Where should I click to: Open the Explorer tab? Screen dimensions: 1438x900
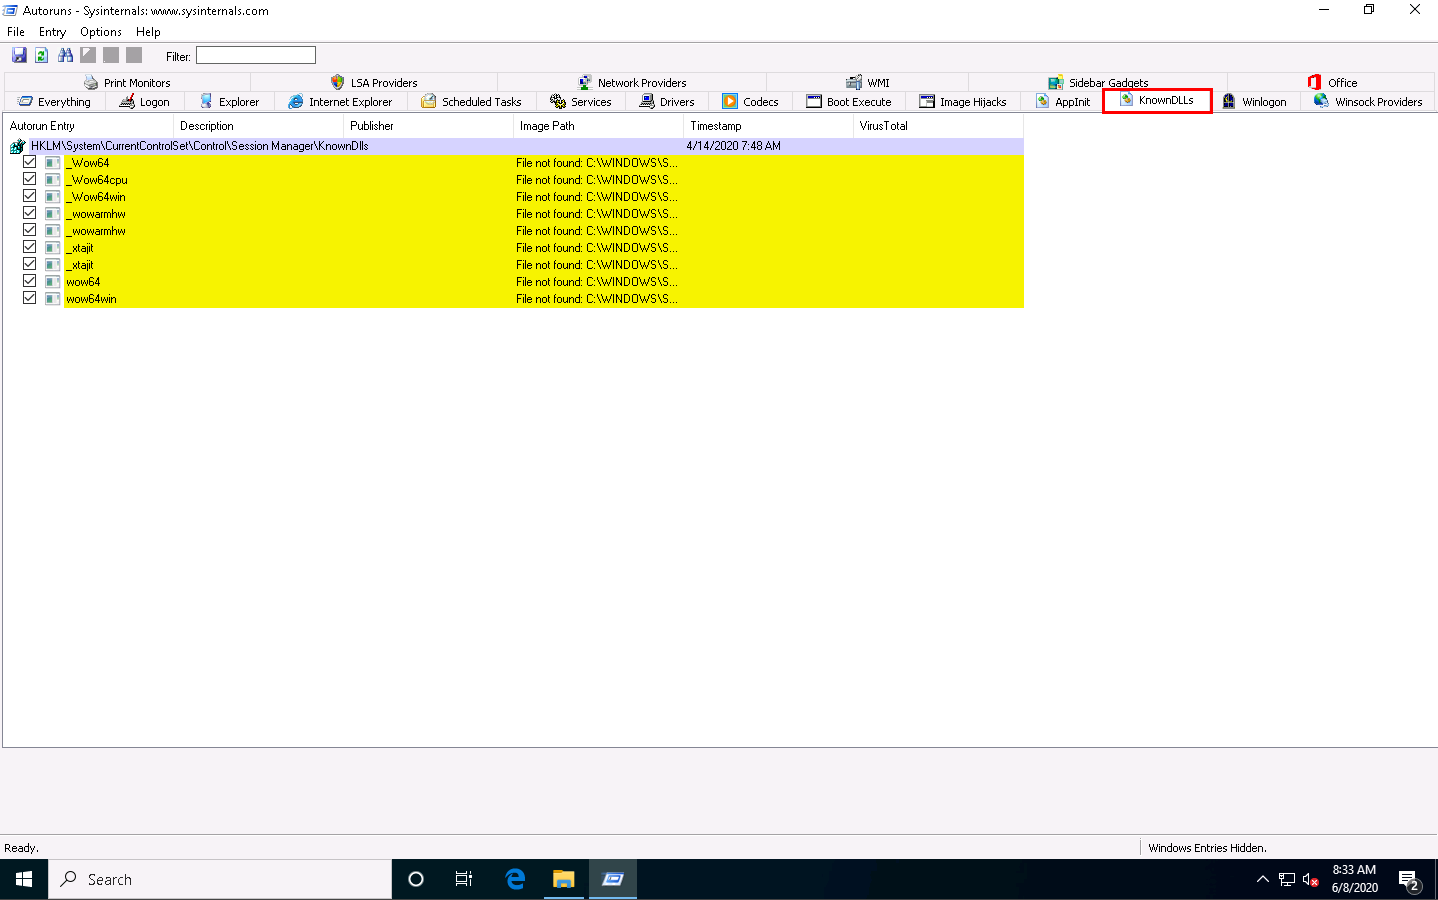tap(229, 102)
